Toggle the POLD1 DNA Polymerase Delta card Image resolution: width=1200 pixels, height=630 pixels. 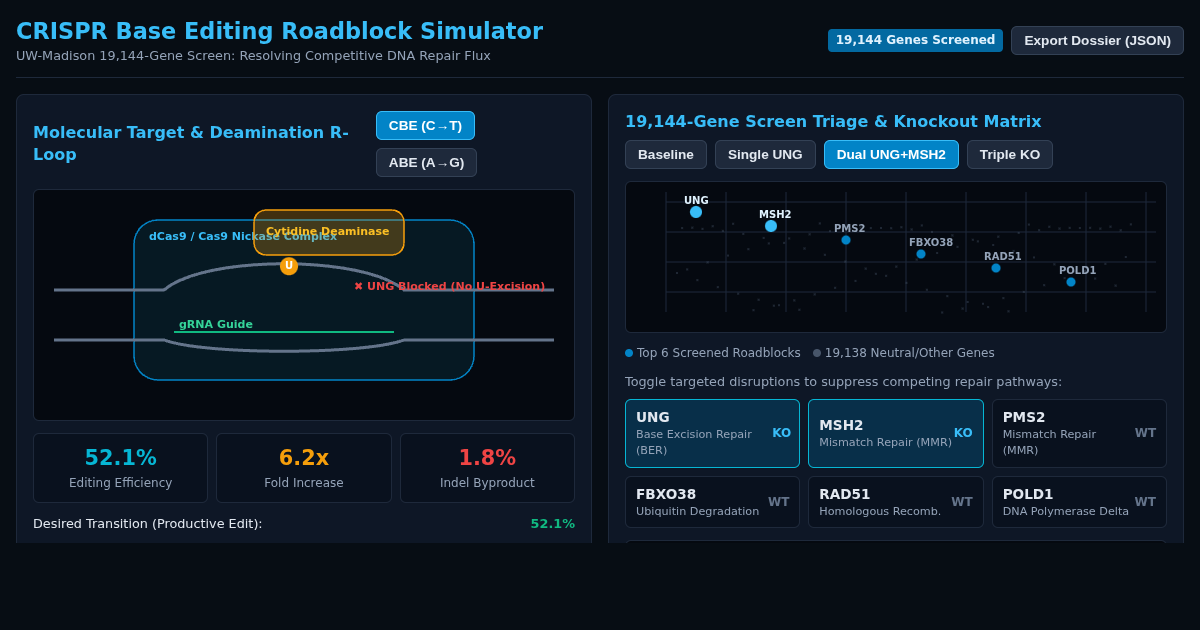[x=1079, y=502]
